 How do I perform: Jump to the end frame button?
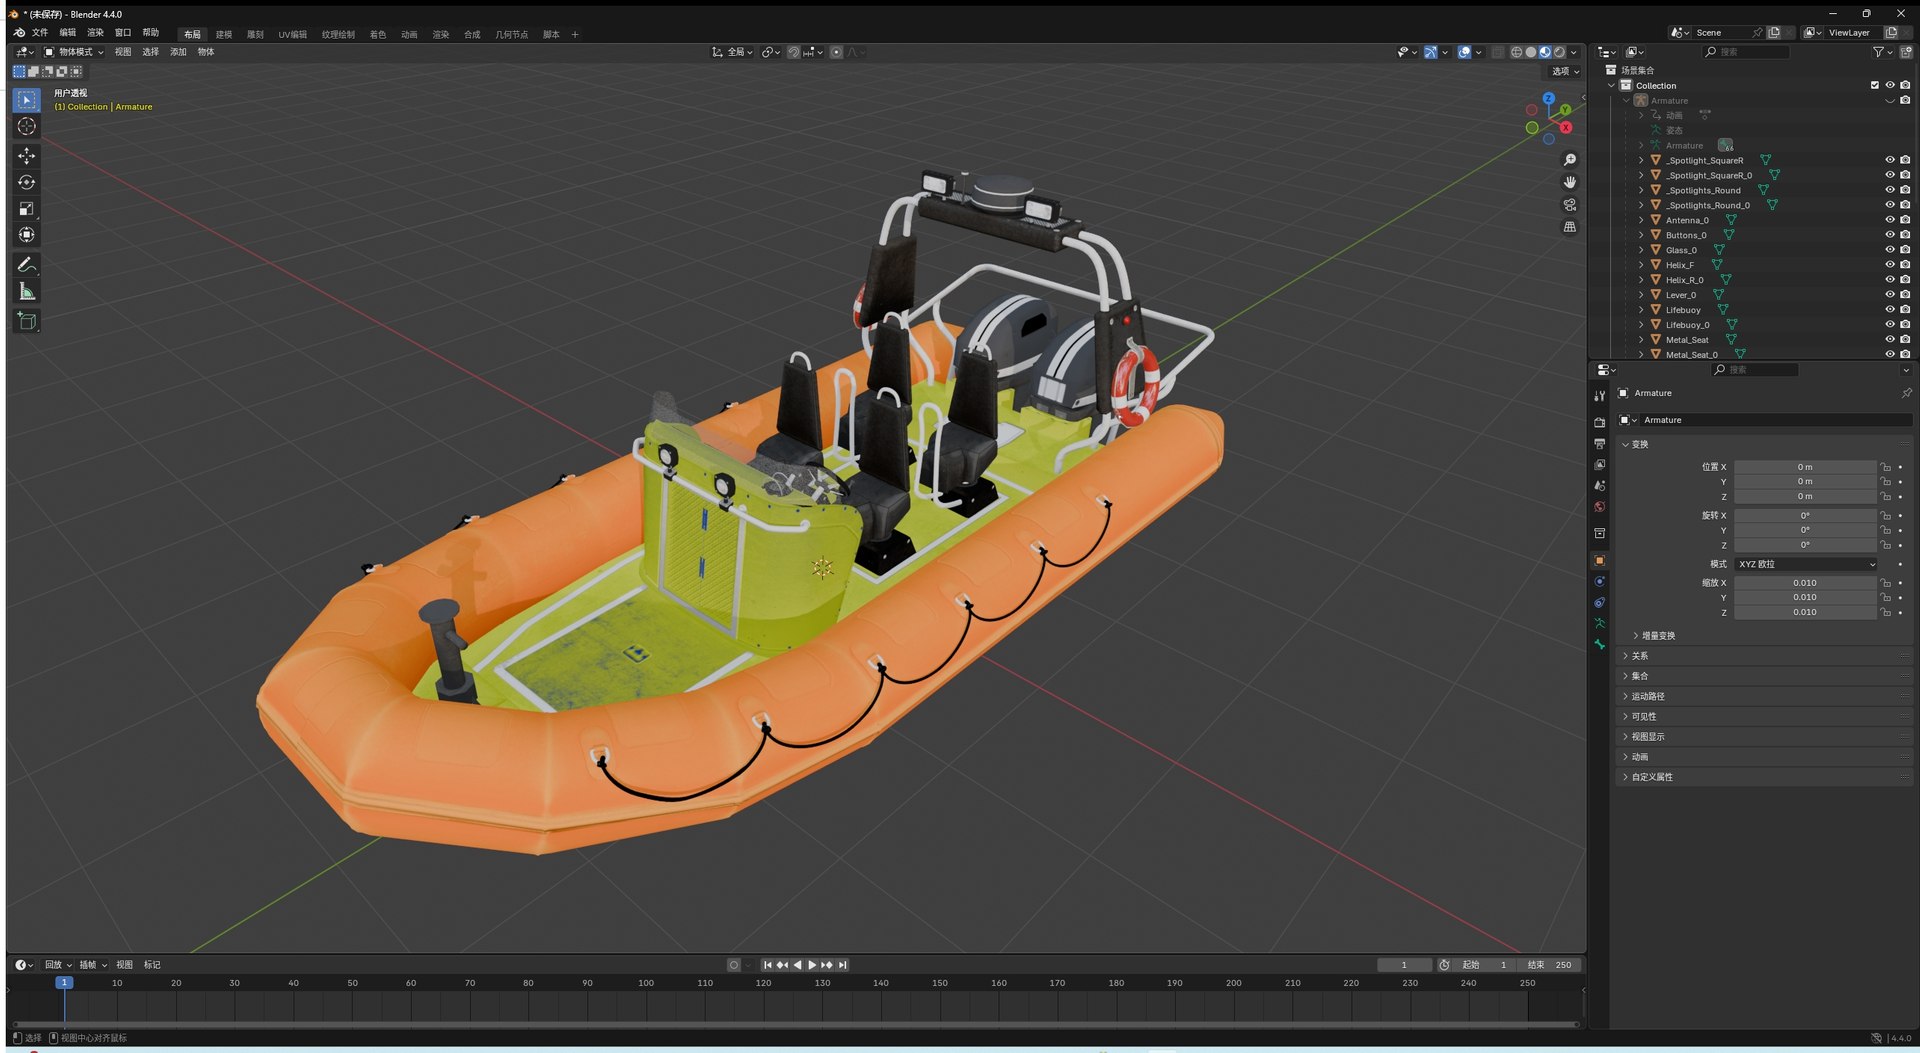point(843,965)
